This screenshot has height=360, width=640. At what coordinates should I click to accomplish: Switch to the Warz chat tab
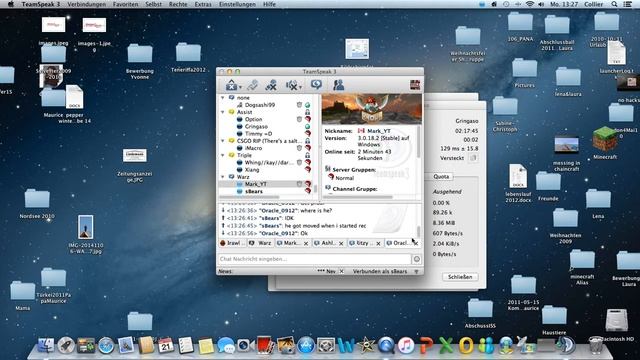(x=261, y=243)
